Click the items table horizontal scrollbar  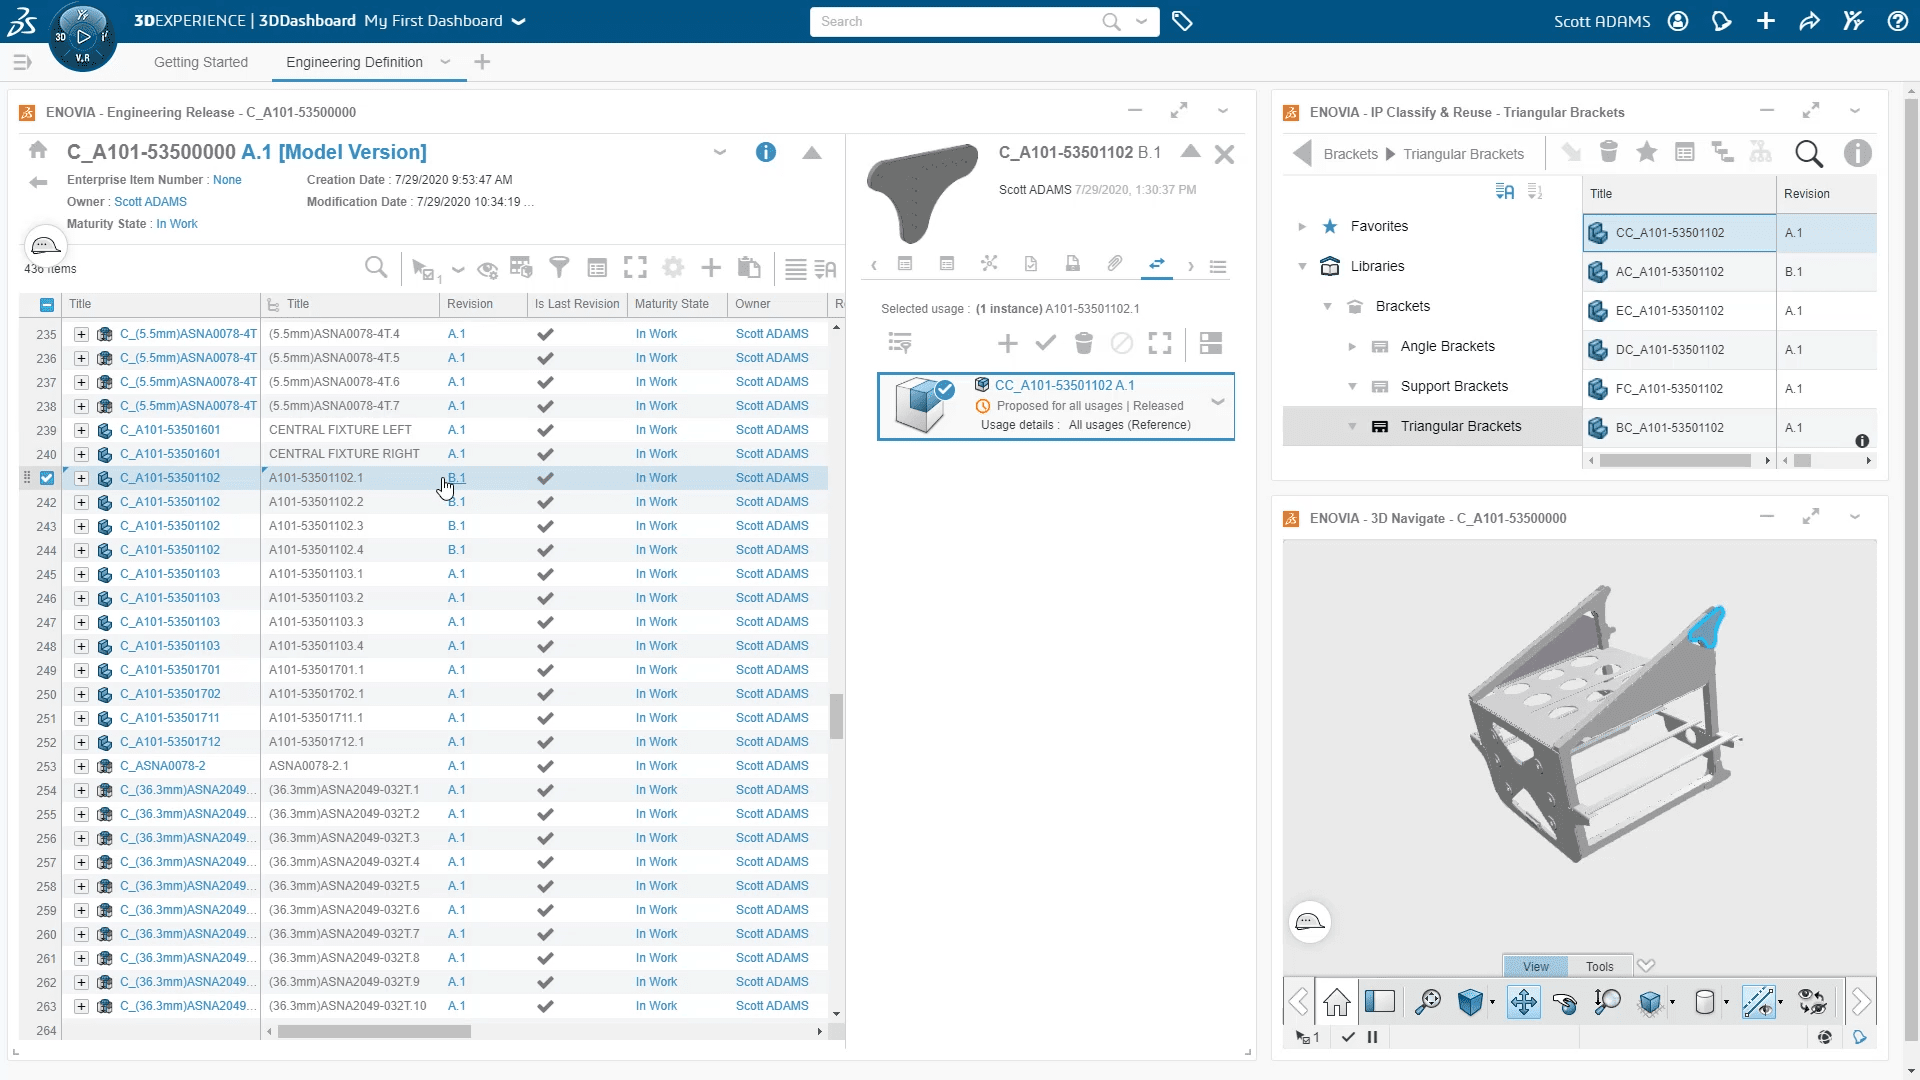[x=374, y=1031]
